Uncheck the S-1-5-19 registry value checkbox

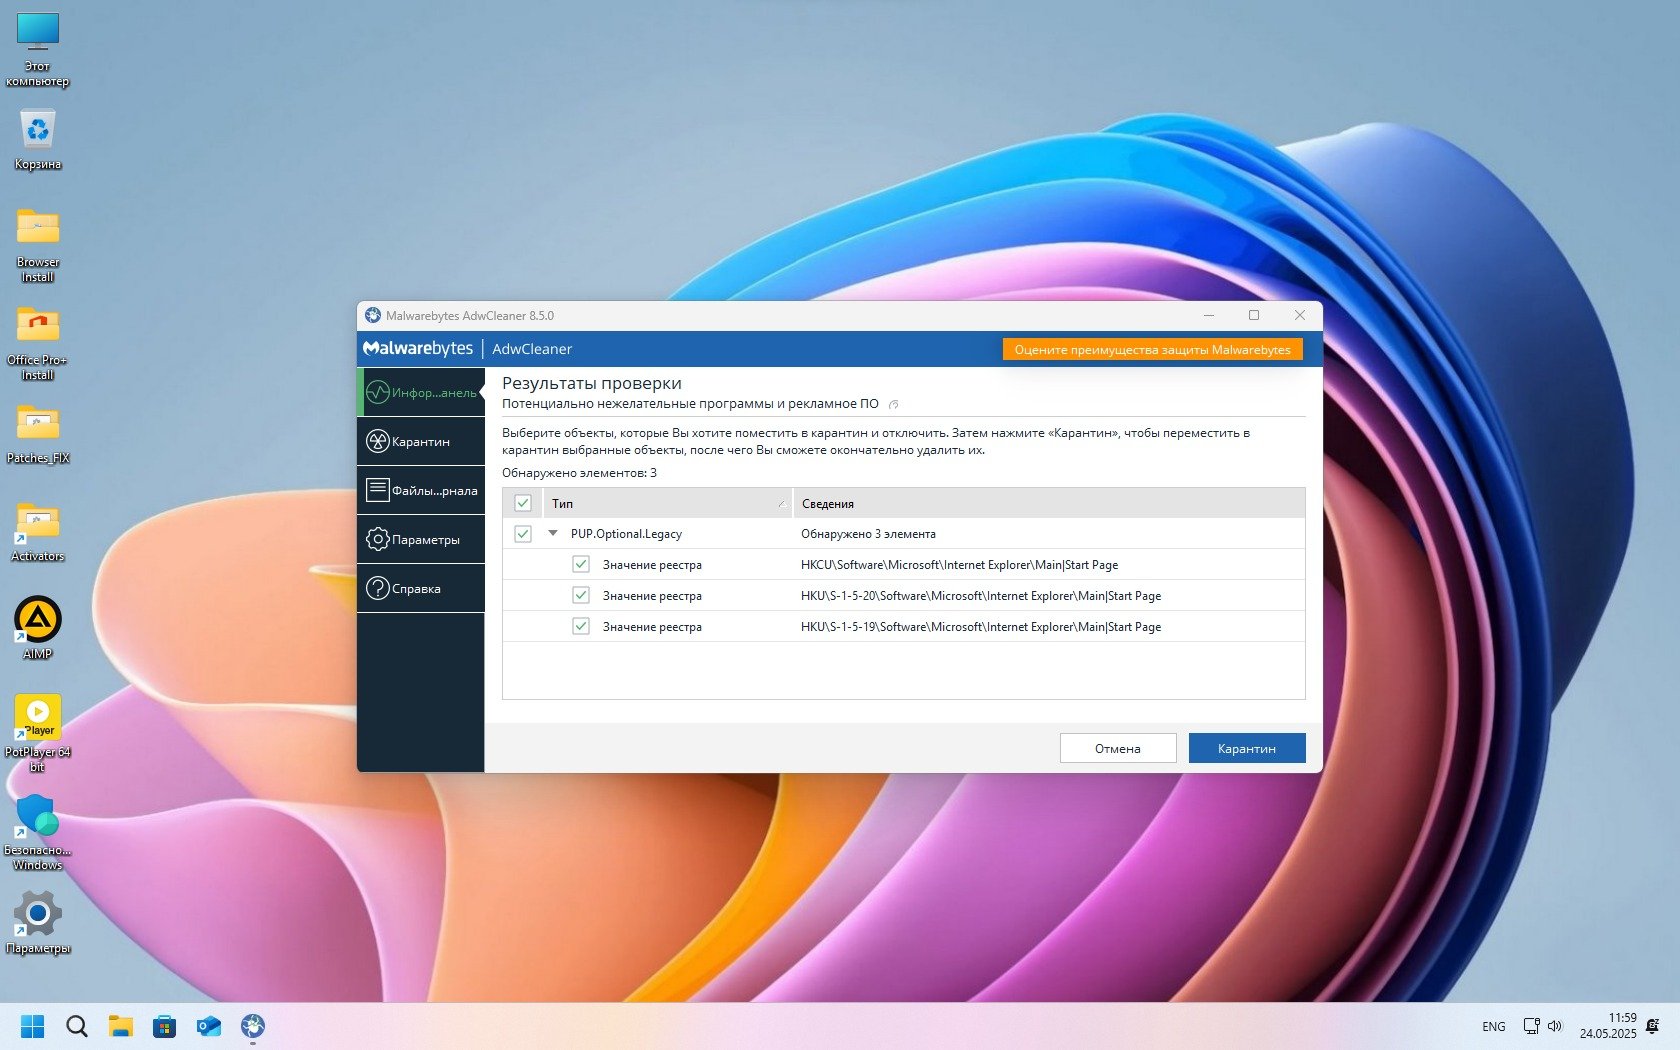[x=581, y=627]
